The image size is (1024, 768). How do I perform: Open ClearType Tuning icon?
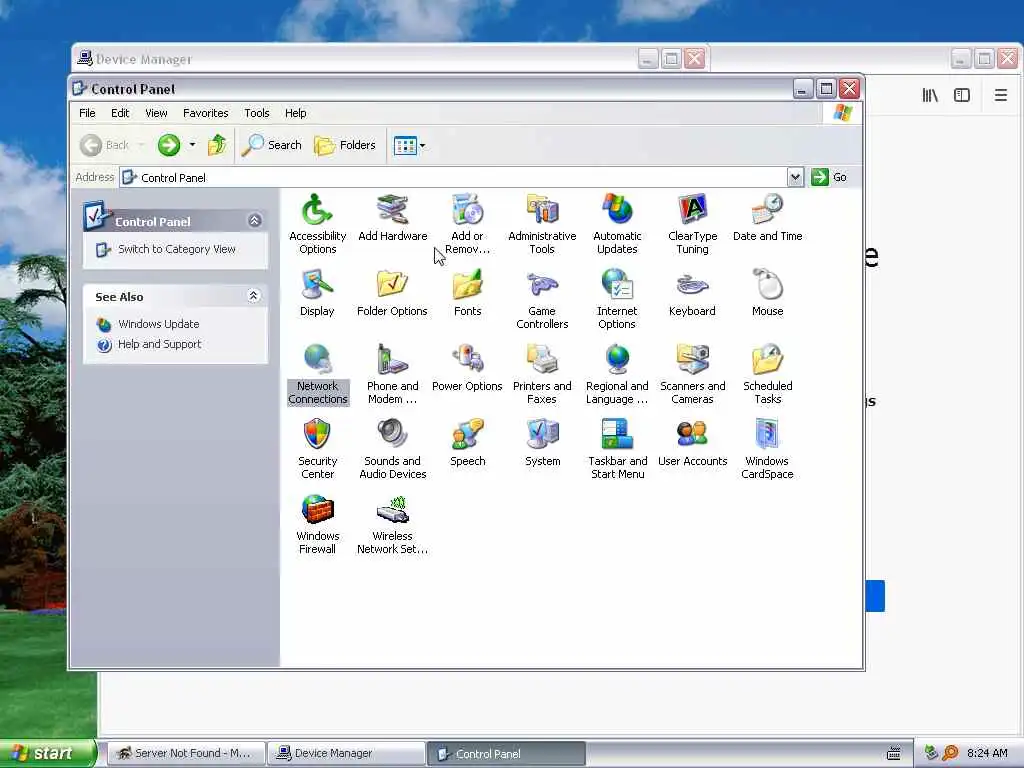pyautogui.click(x=692, y=224)
